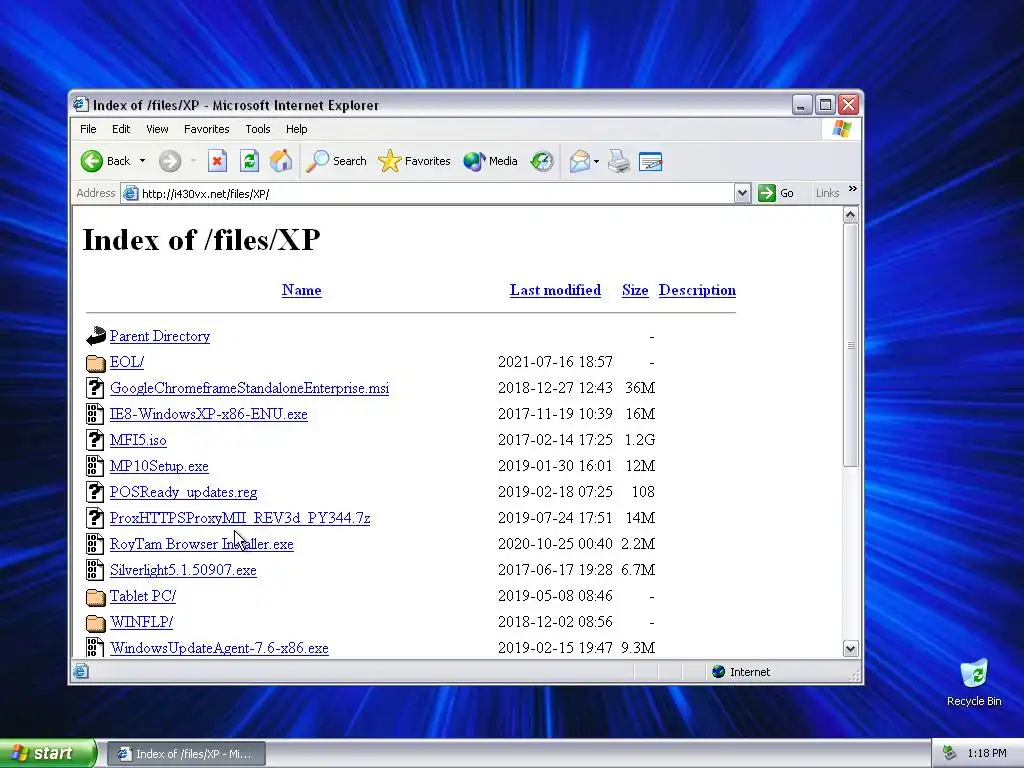This screenshot has height=768, width=1024.
Task: Click the History clock icon
Action: pos(541,161)
